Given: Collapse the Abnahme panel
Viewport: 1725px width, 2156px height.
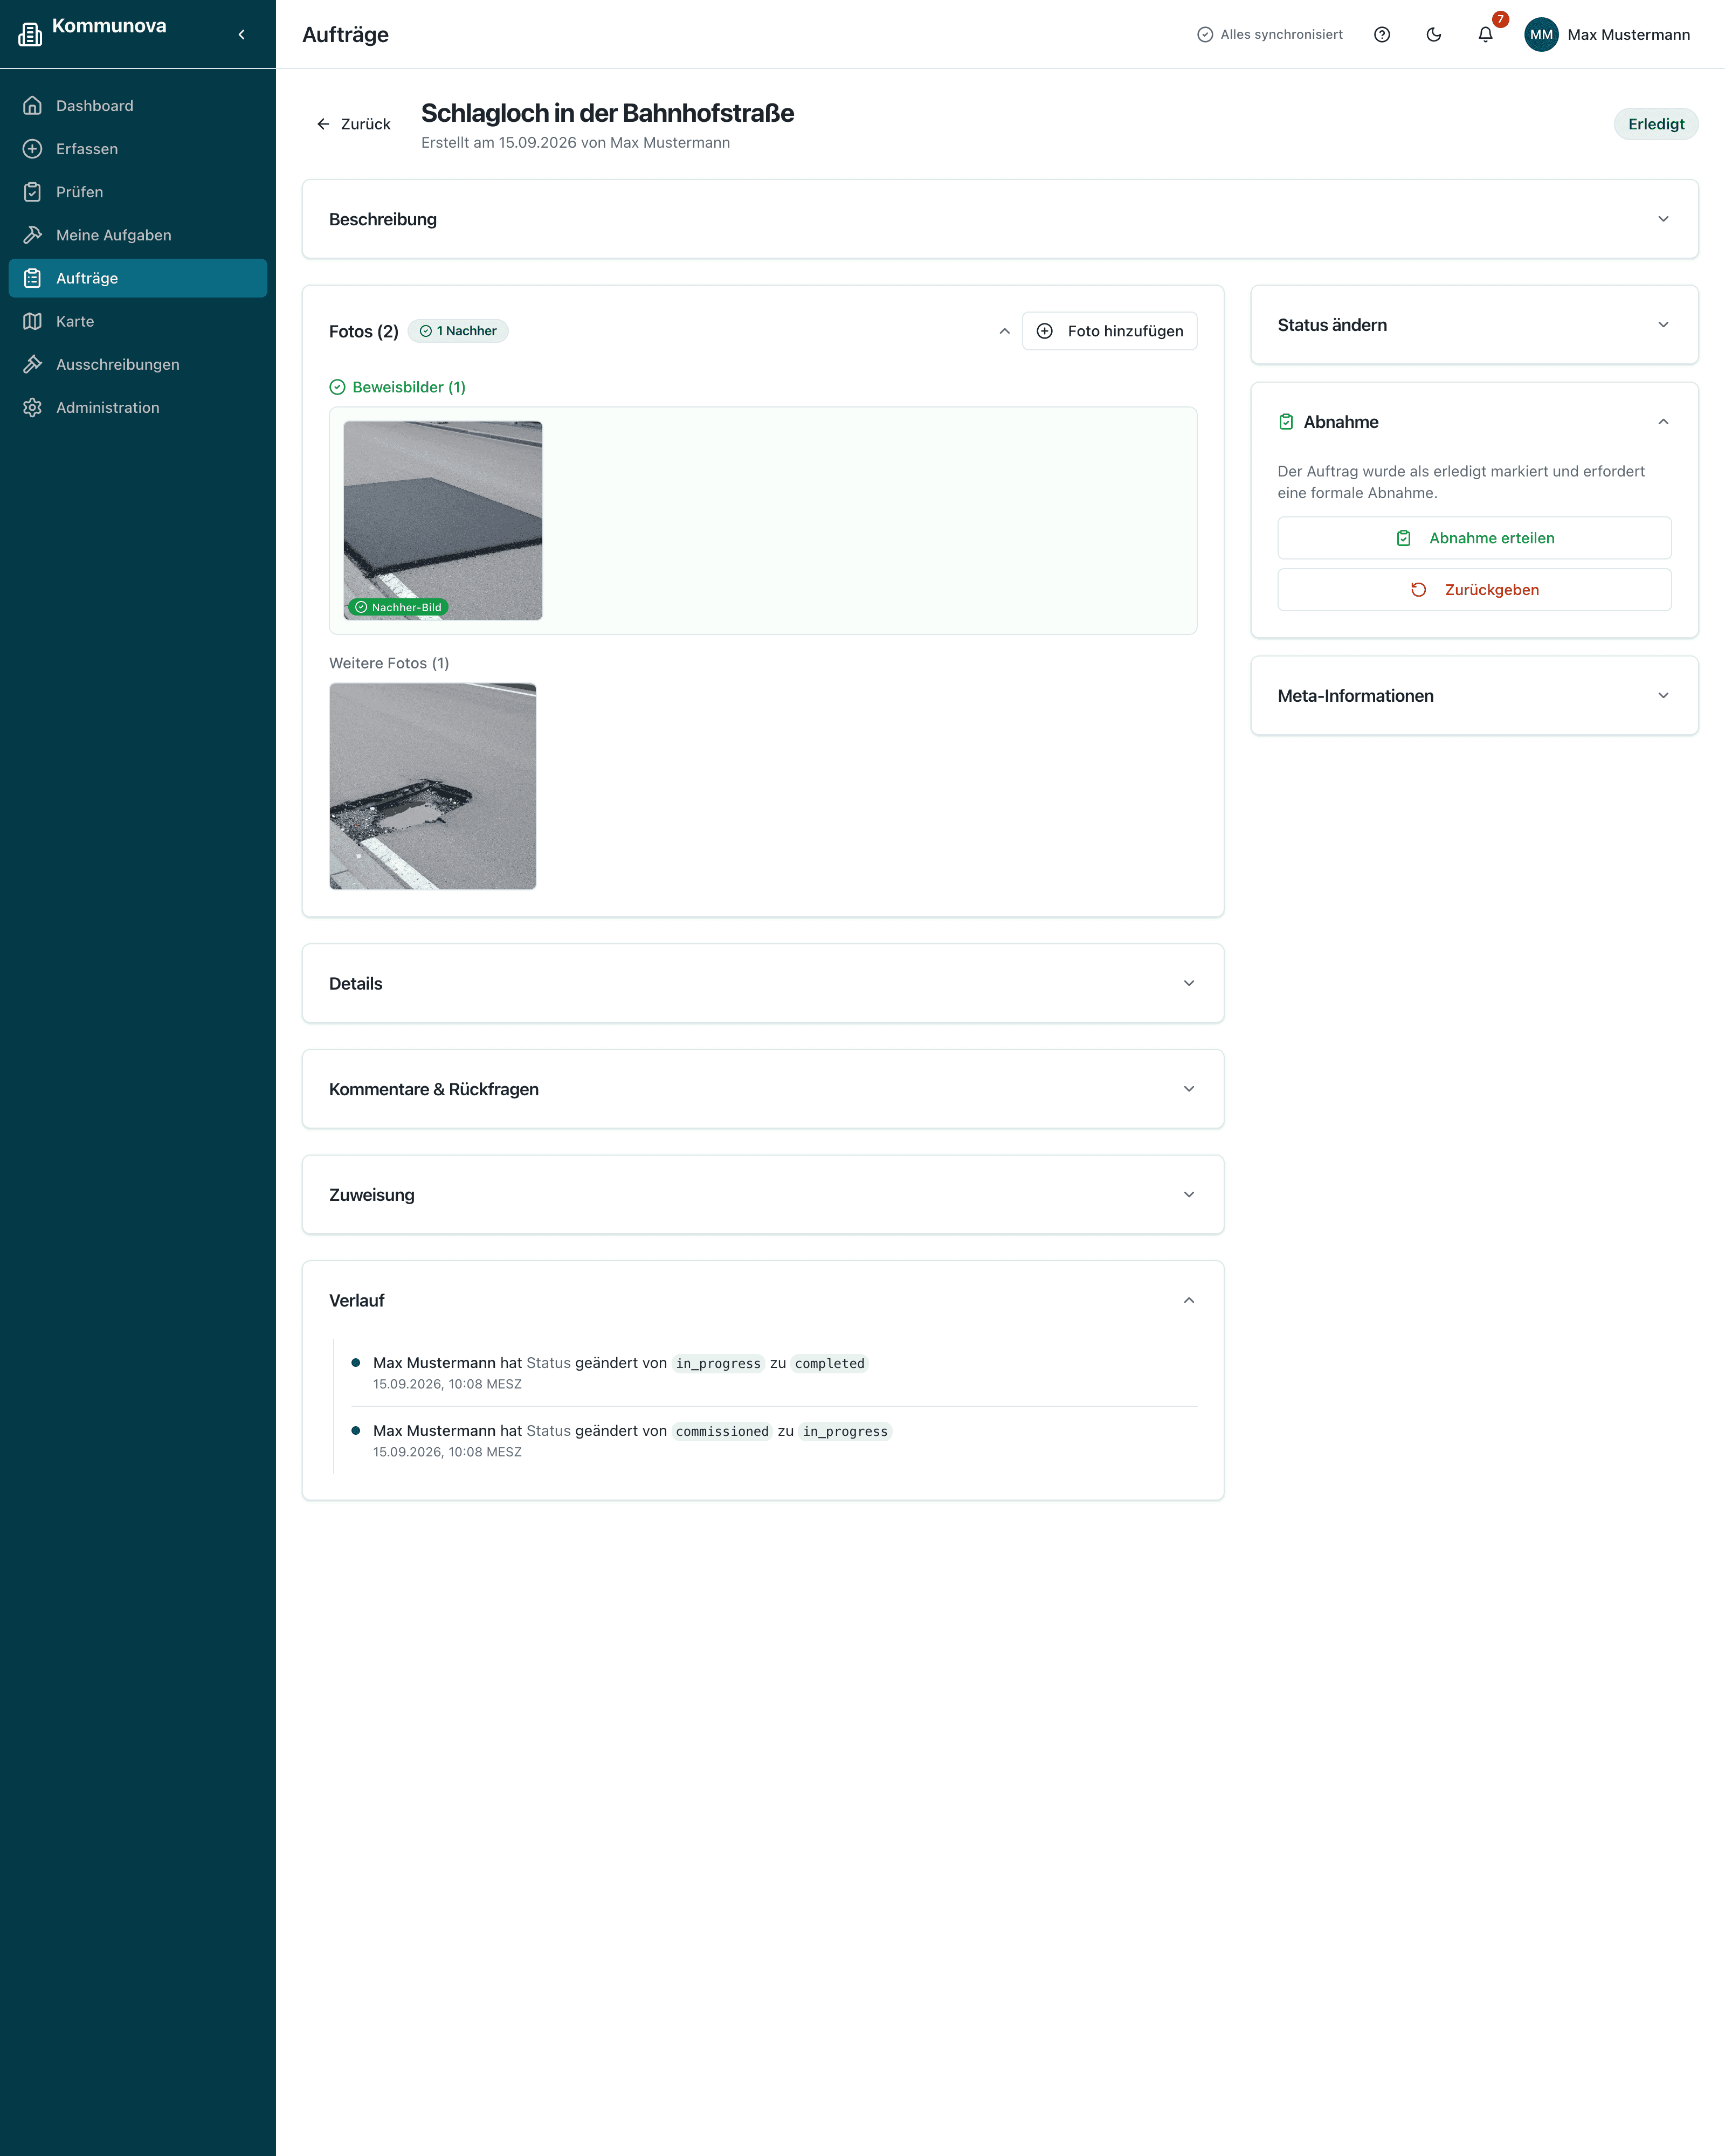Looking at the screenshot, I should [1663, 422].
